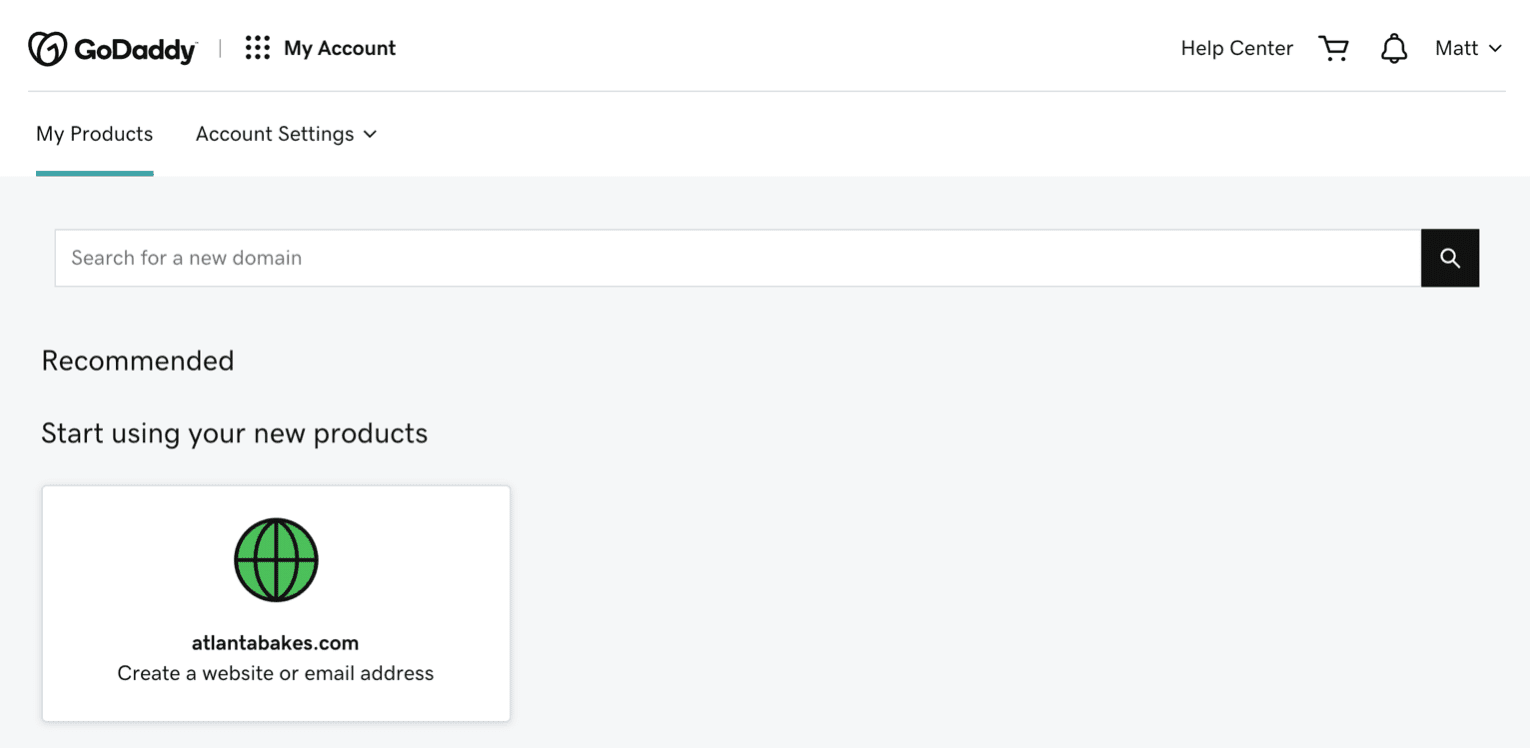Image resolution: width=1530 pixels, height=748 pixels.
Task: Open the notifications bell icon
Action: pyautogui.click(x=1394, y=48)
